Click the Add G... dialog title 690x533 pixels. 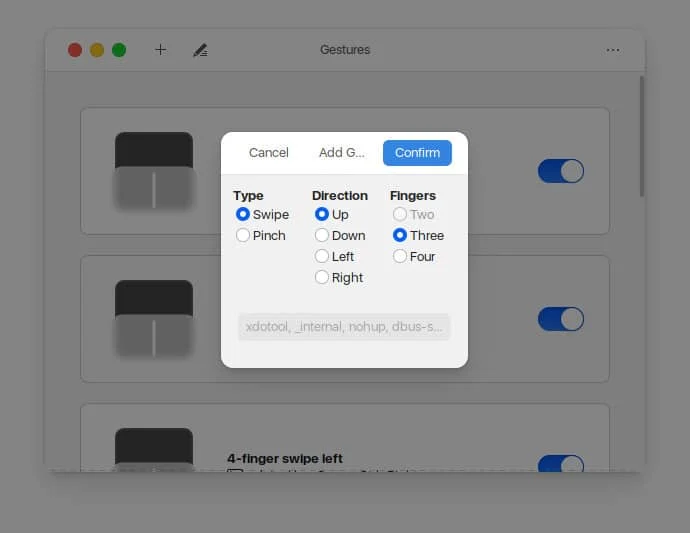[341, 153]
